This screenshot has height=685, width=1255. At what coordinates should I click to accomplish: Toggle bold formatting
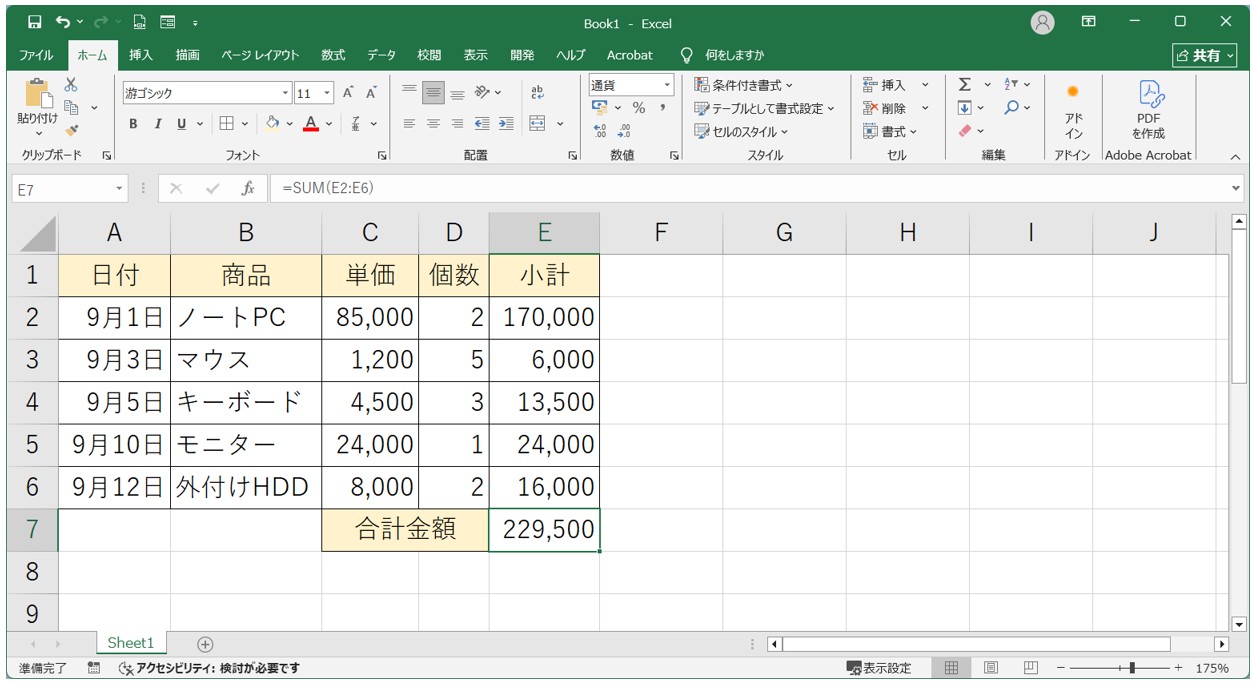(x=133, y=124)
